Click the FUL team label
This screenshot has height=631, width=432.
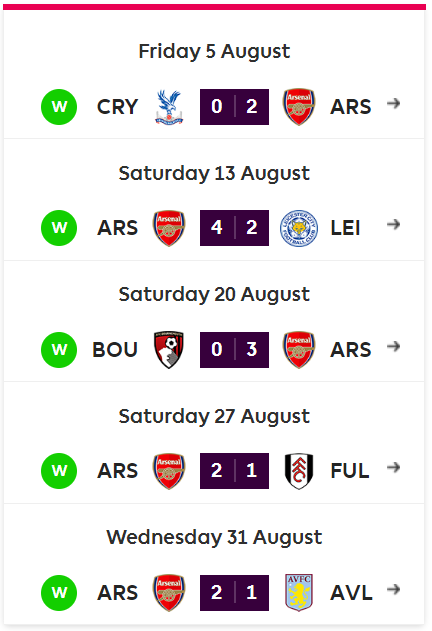pos(350,471)
